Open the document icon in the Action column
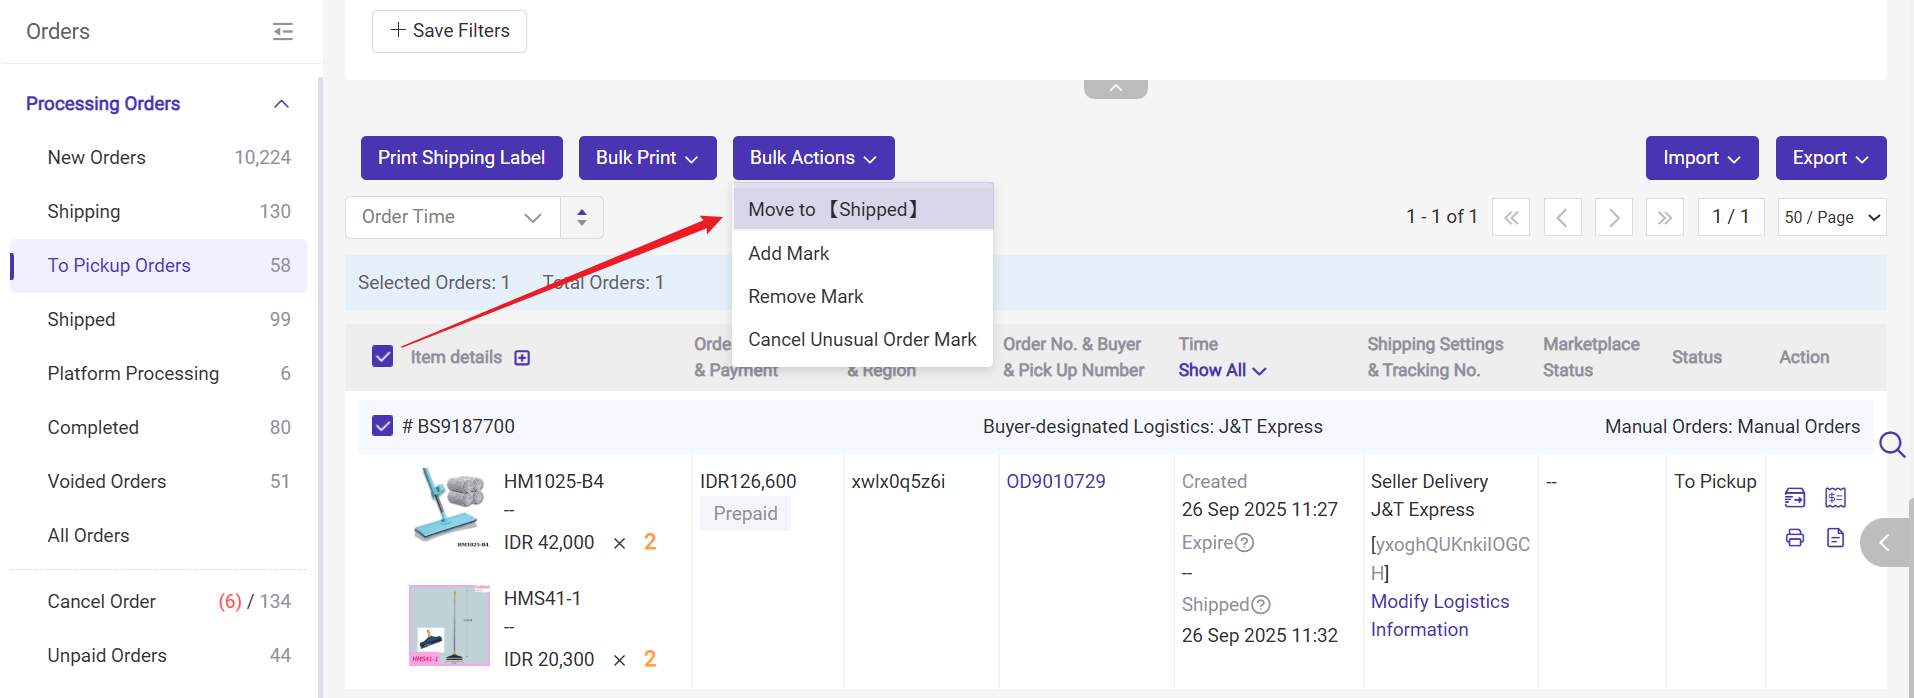 click(1835, 538)
